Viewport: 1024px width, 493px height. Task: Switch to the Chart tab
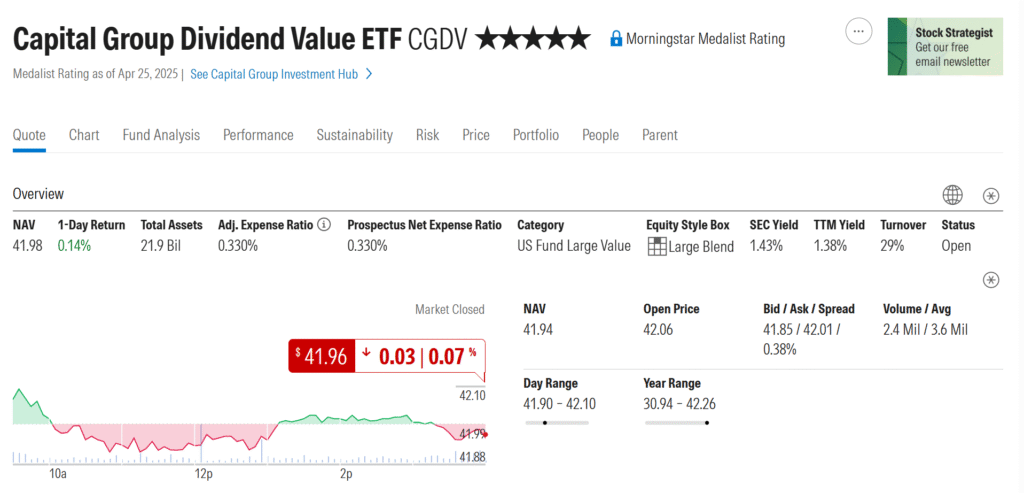(84, 135)
